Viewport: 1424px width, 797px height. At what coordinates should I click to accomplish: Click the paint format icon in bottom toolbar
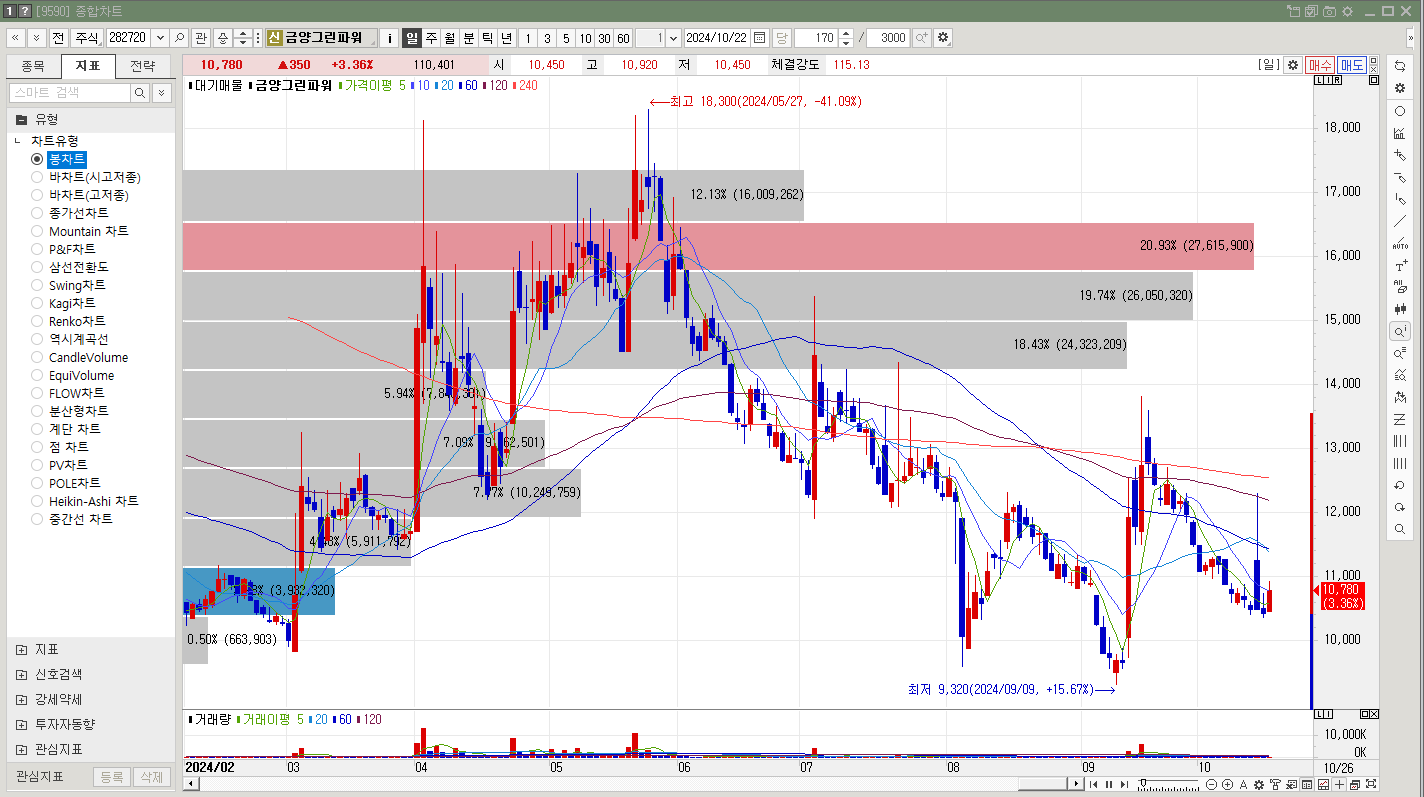pyautogui.click(x=1275, y=785)
